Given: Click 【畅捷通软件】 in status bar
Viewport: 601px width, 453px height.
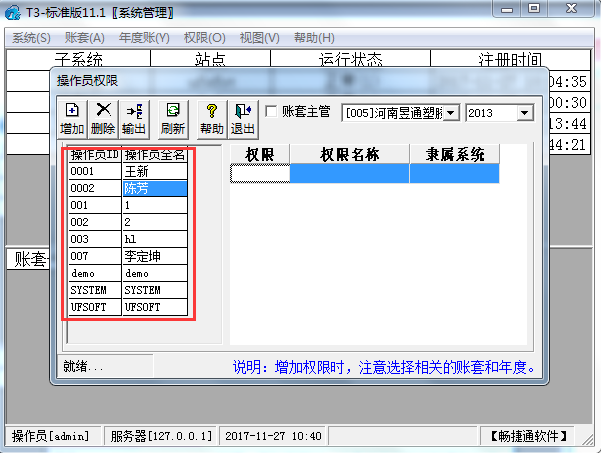Looking at the screenshot, I should [x=527, y=436].
